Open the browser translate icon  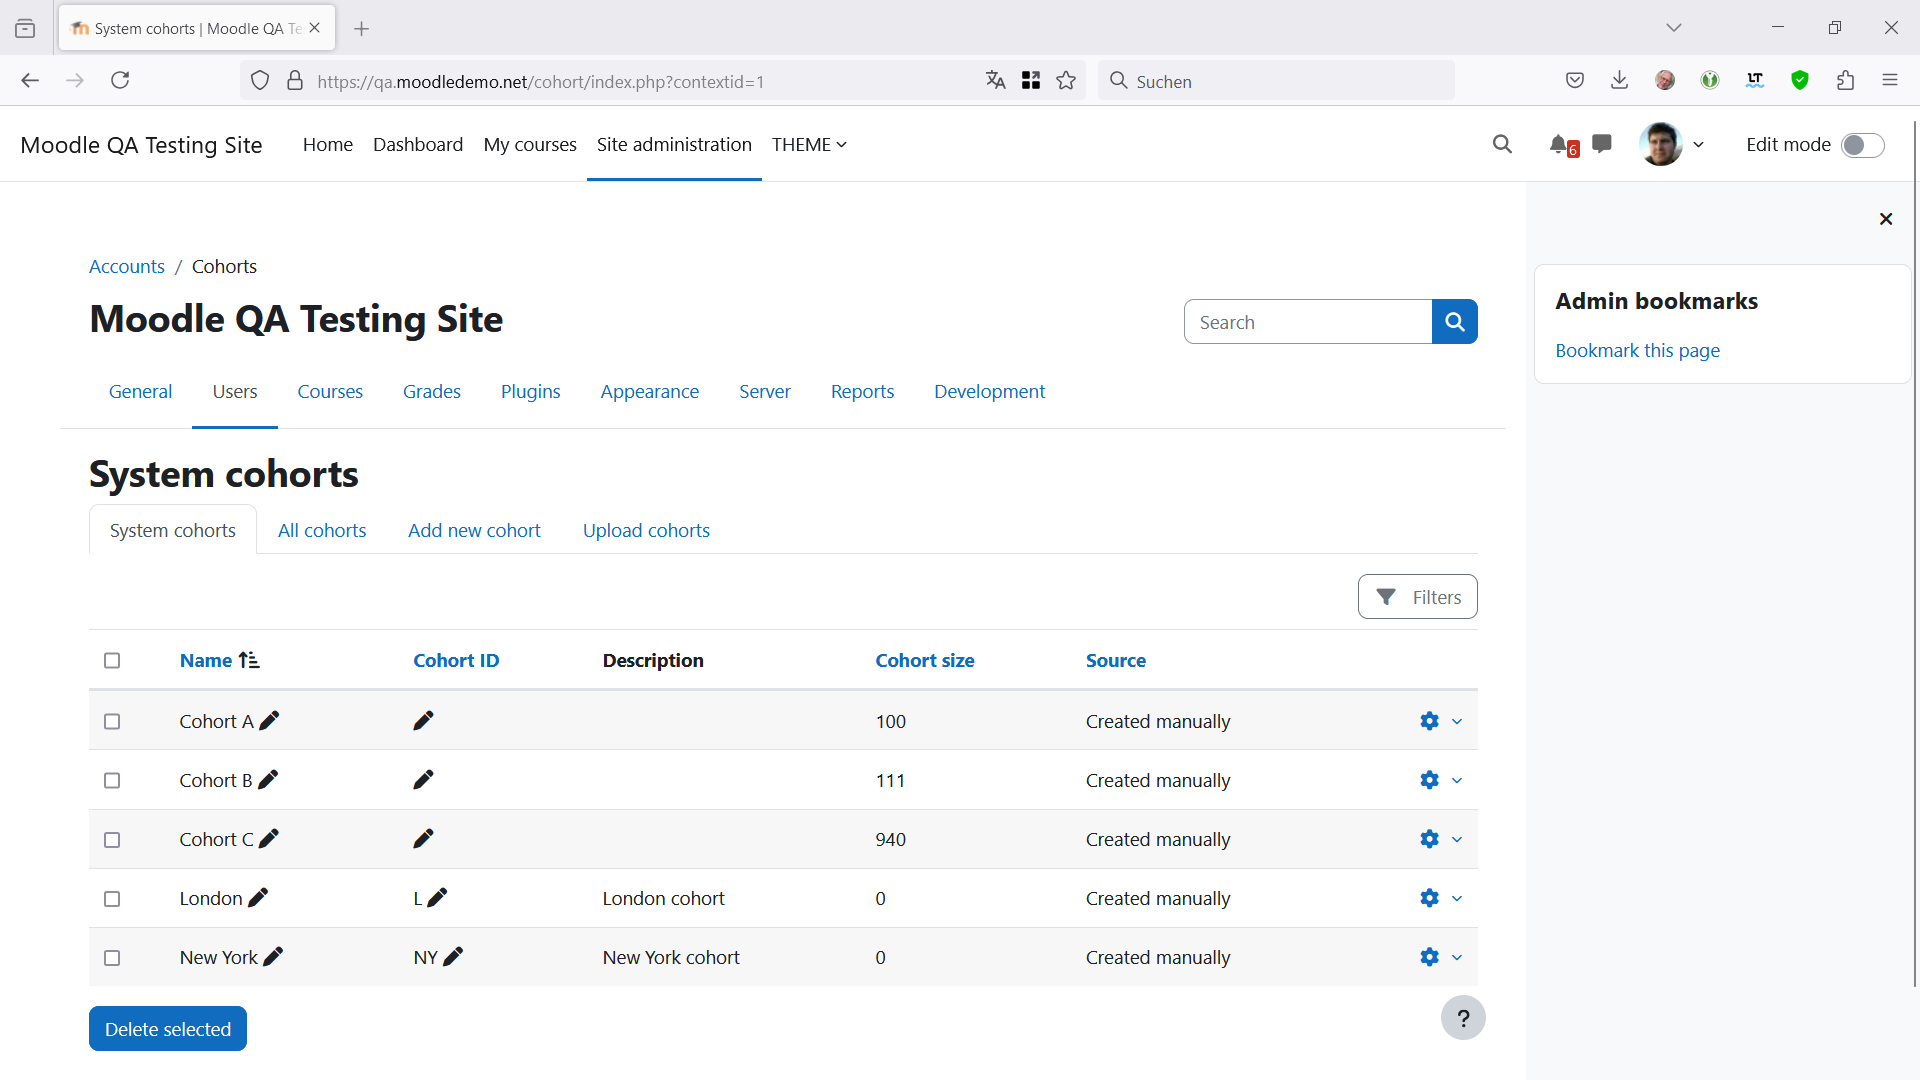tap(995, 80)
